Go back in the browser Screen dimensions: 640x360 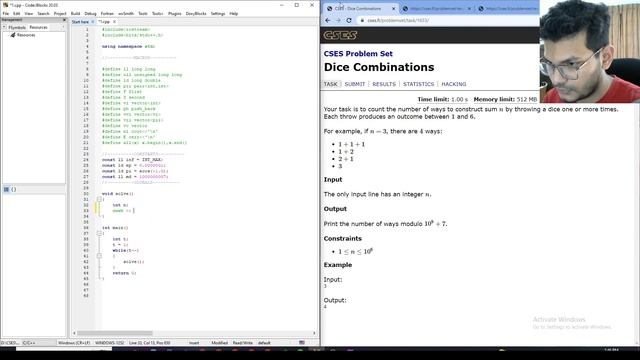[x=328, y=20]
